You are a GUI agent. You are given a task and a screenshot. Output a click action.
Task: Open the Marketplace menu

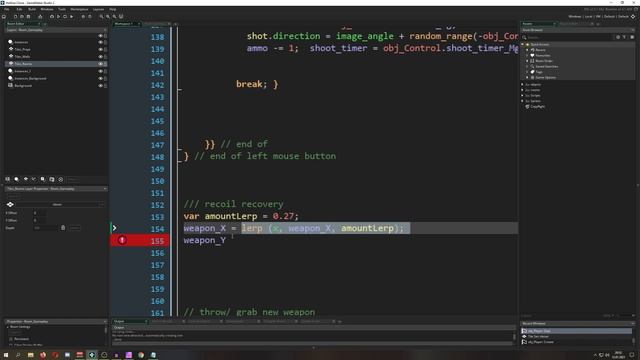point(79,9)
